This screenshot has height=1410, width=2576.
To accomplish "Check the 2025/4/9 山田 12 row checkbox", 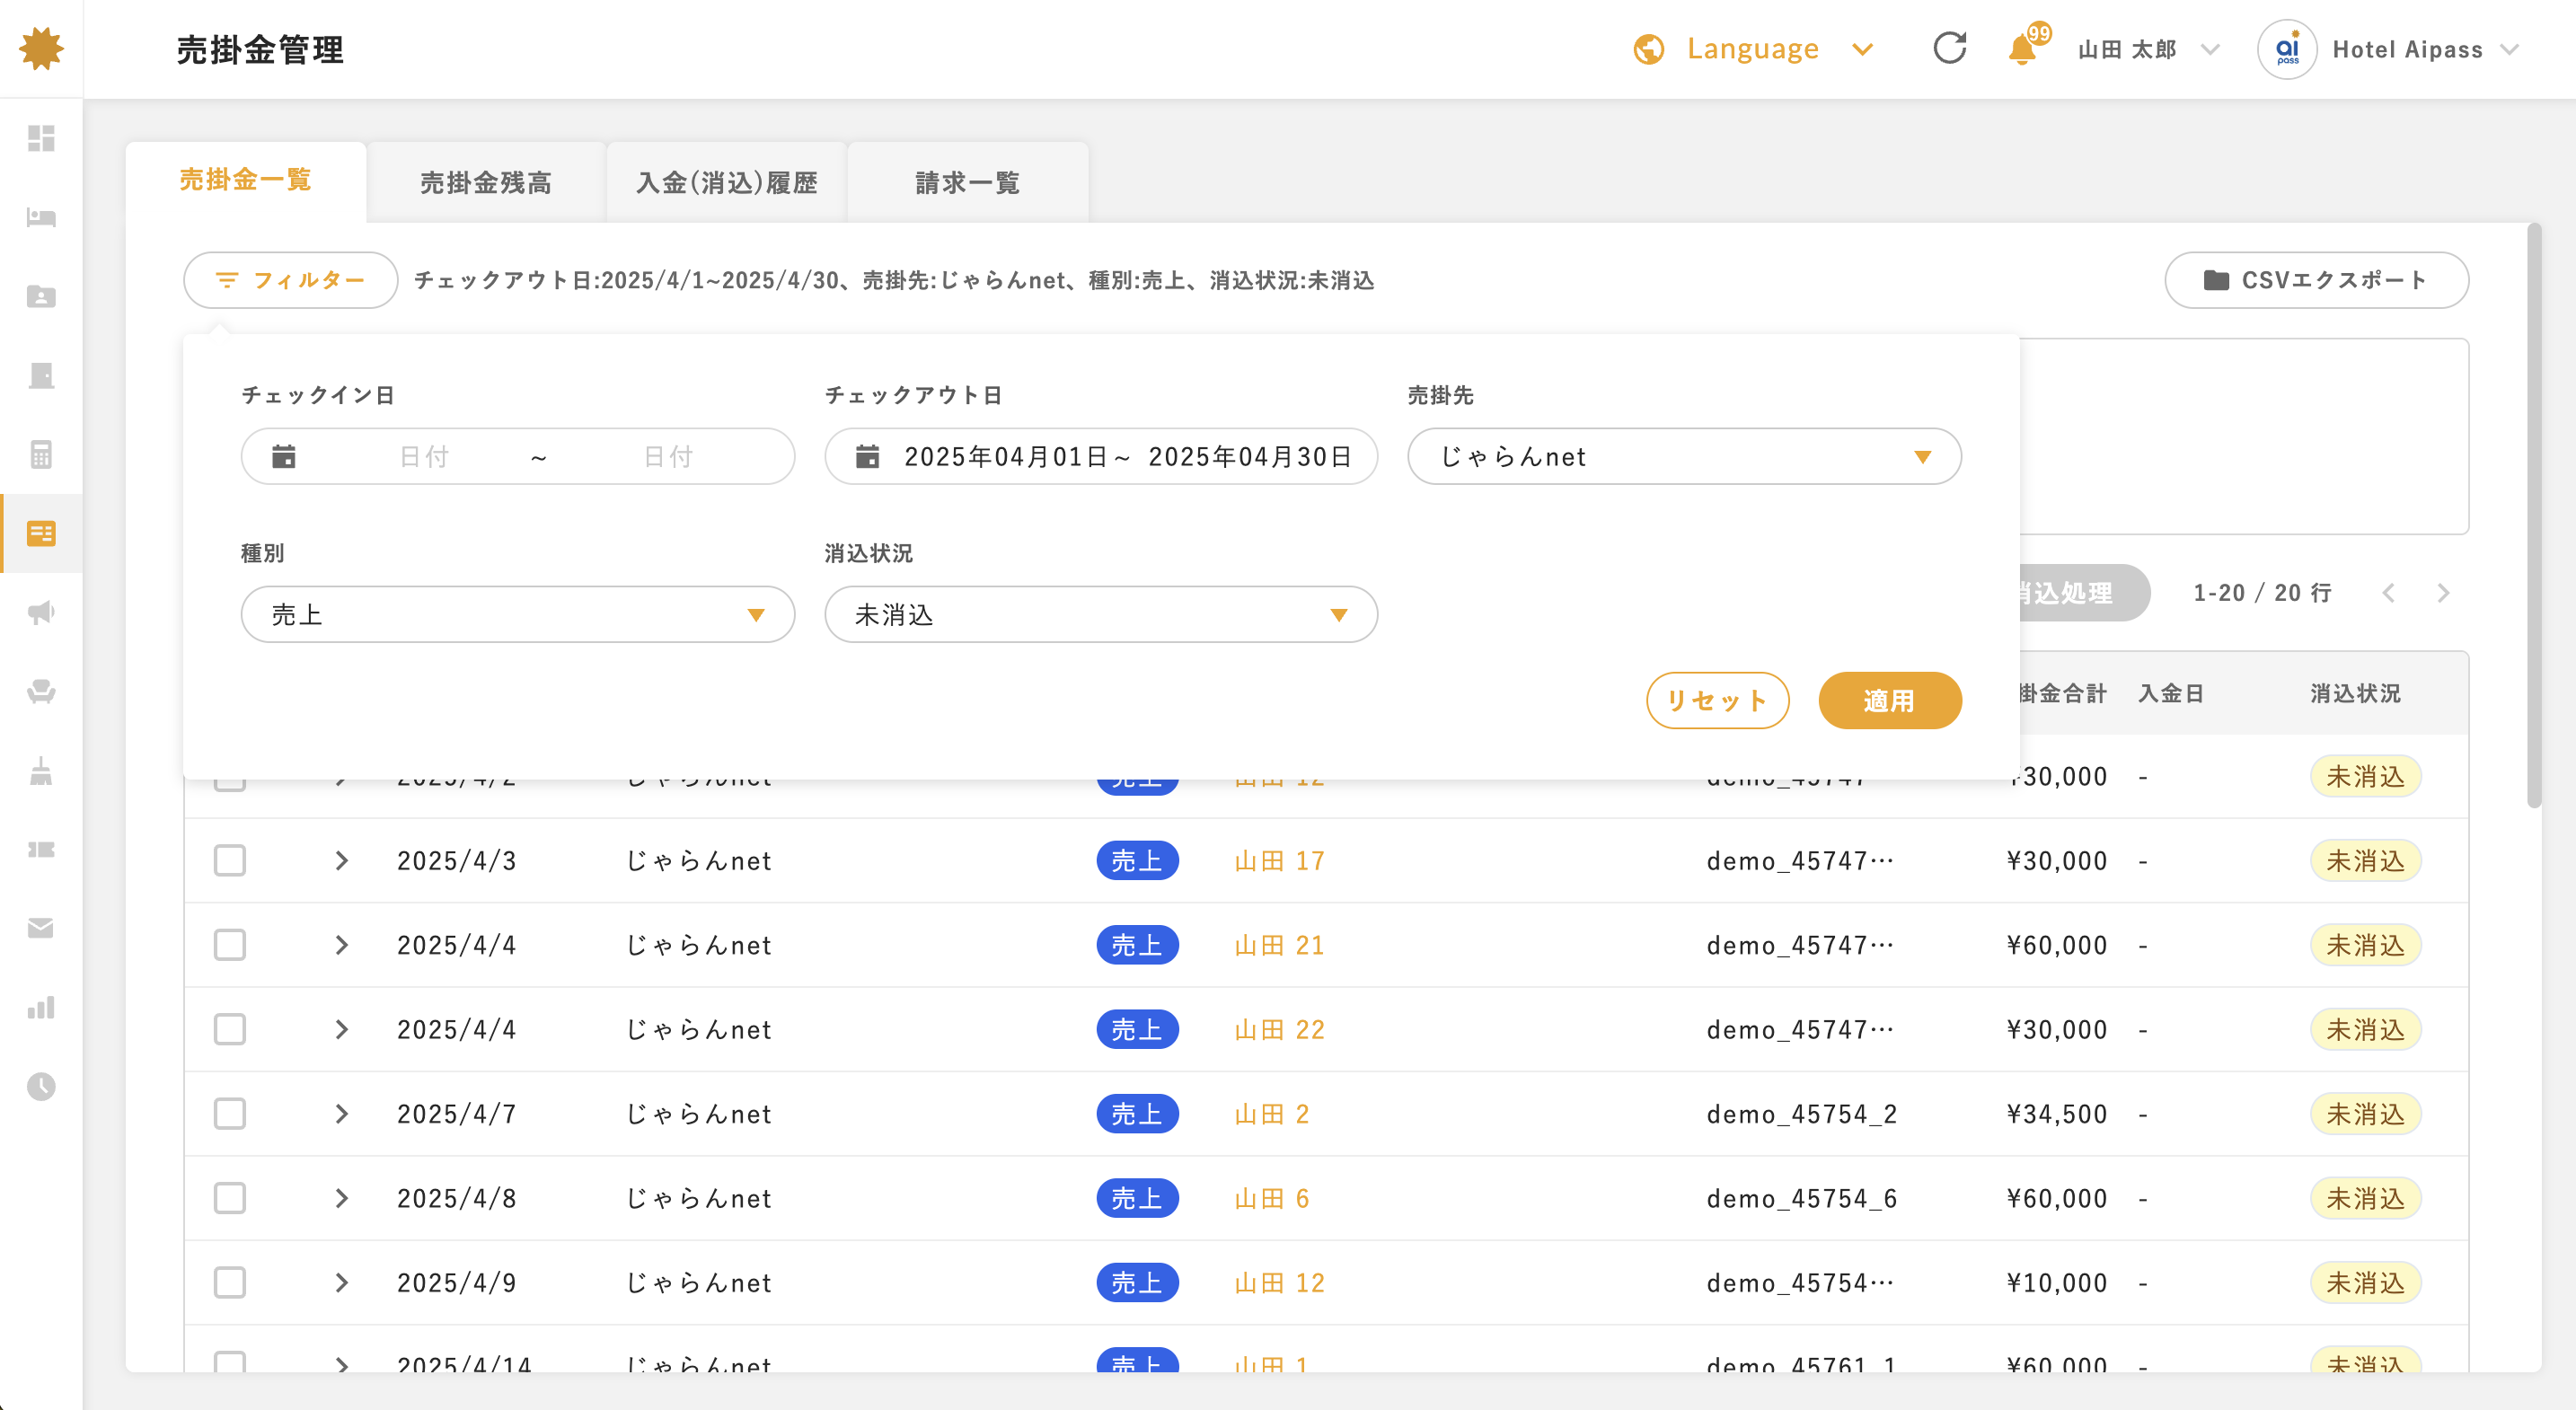I will click(x=230, y=1282).
